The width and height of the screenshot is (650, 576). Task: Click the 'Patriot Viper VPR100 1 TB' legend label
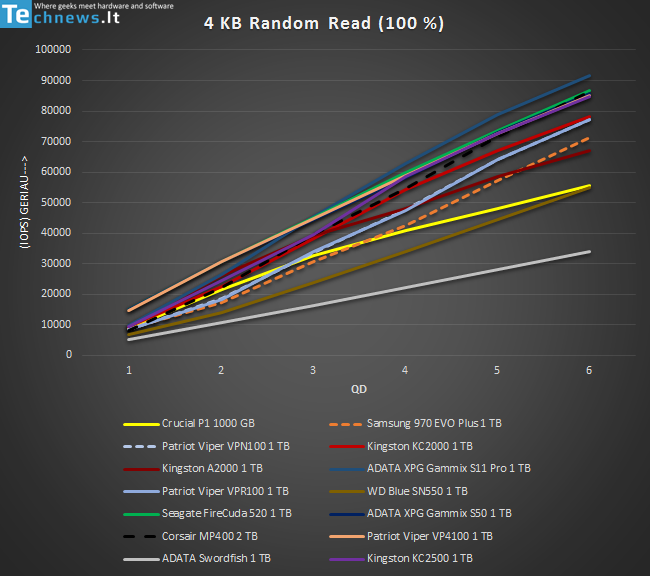[225, 491]
